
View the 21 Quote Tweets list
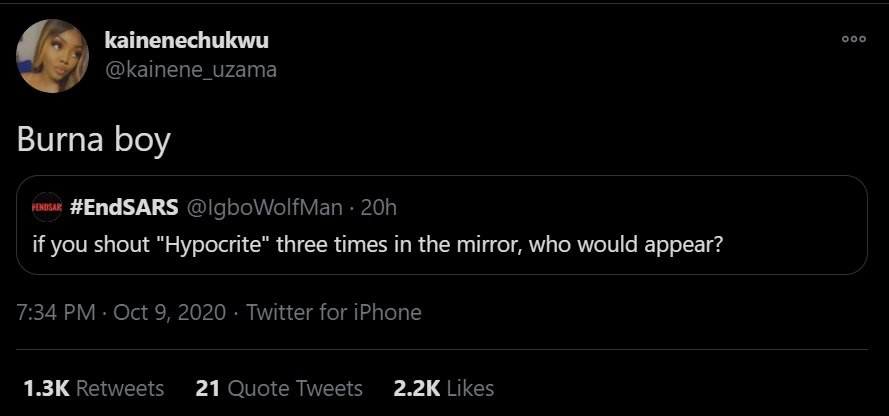coord(279,388)
